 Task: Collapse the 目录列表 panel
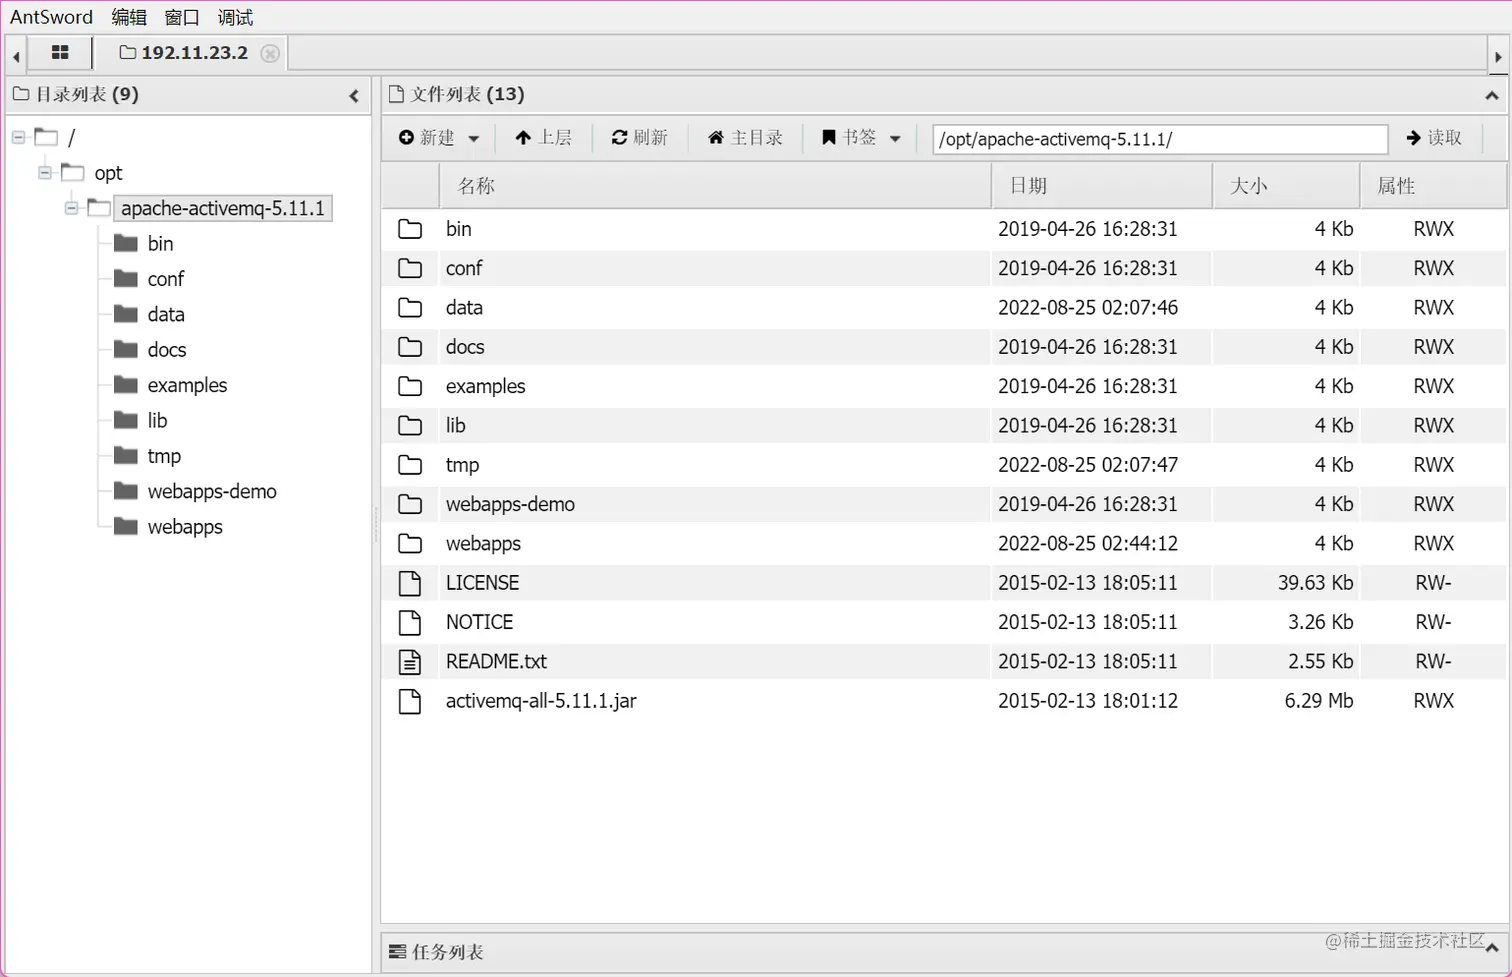[354, 96]
